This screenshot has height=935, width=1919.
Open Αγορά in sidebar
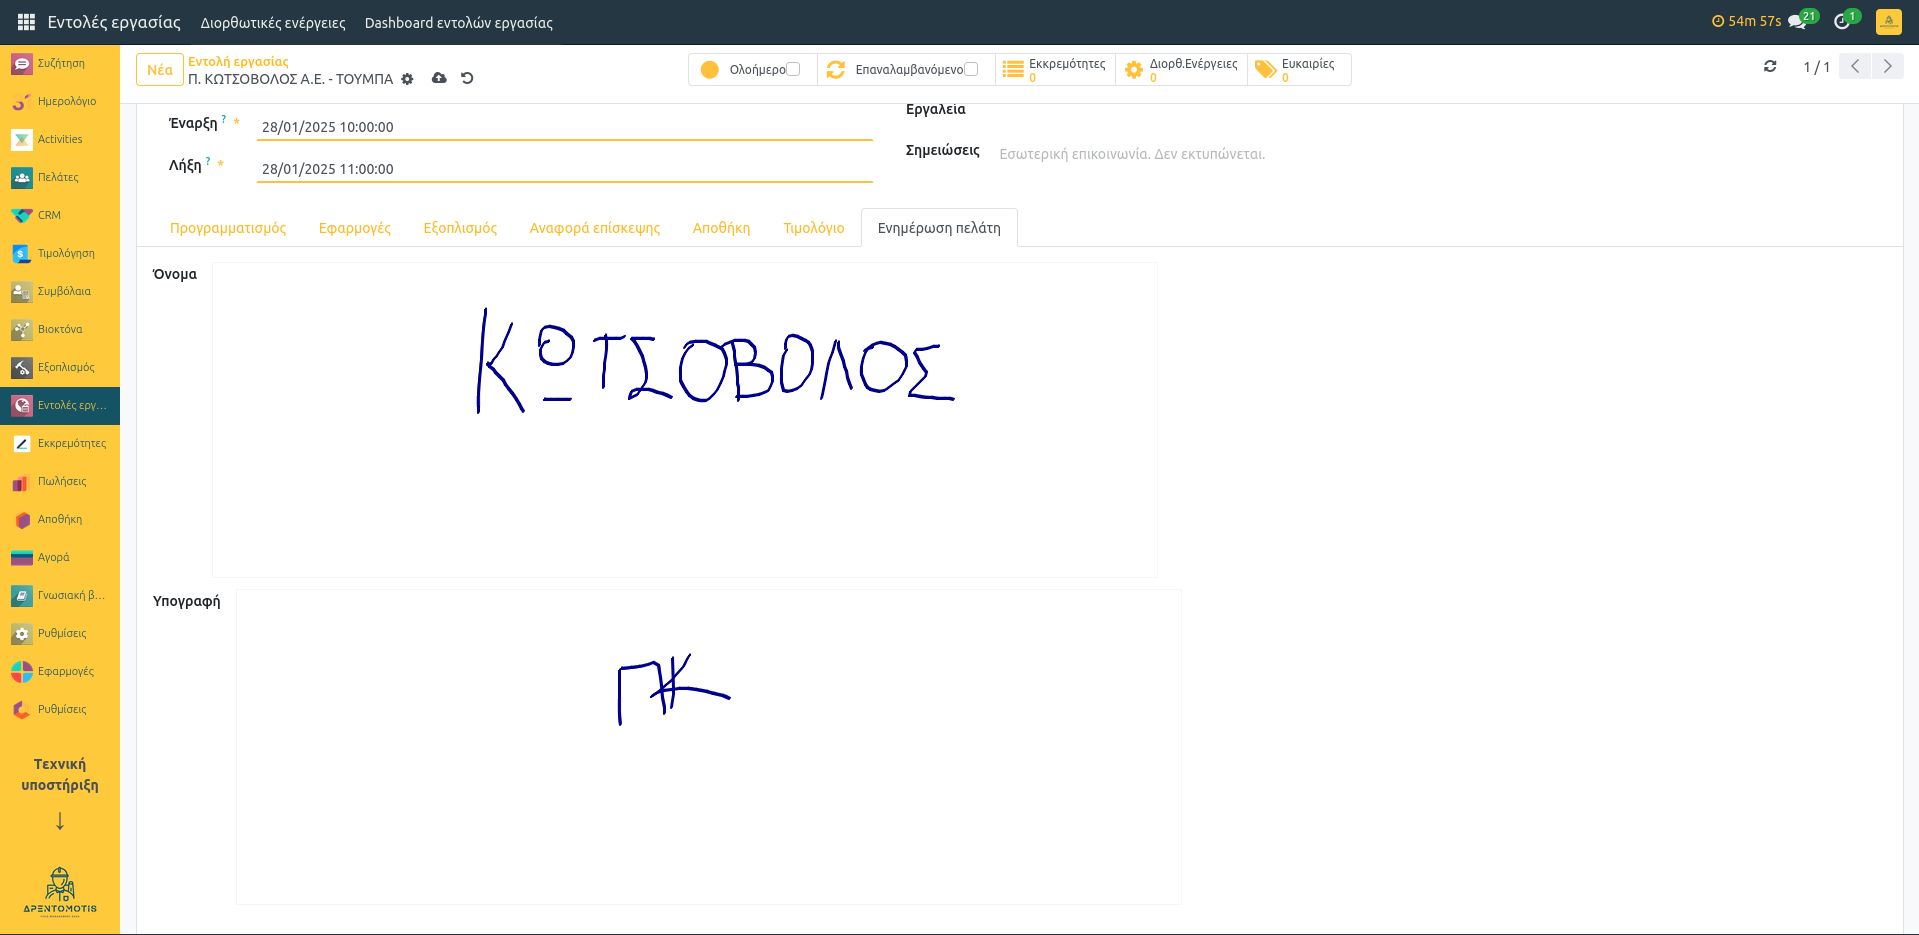(x=60, y=557)
